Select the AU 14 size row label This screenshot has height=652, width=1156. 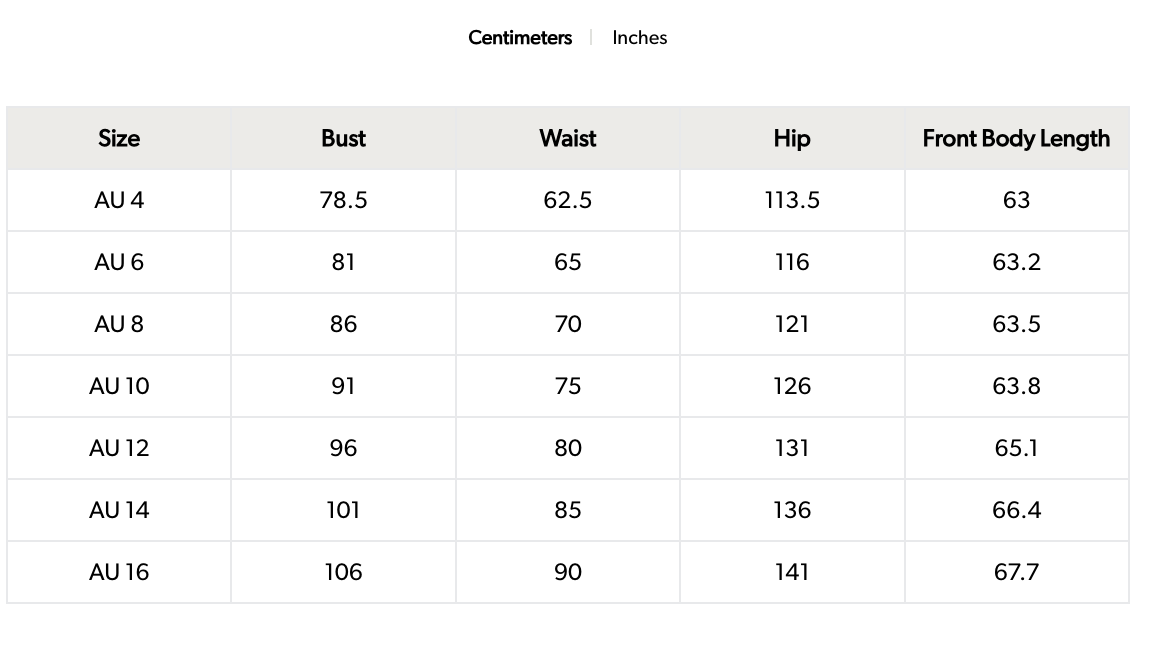click(x=119, y=510)
